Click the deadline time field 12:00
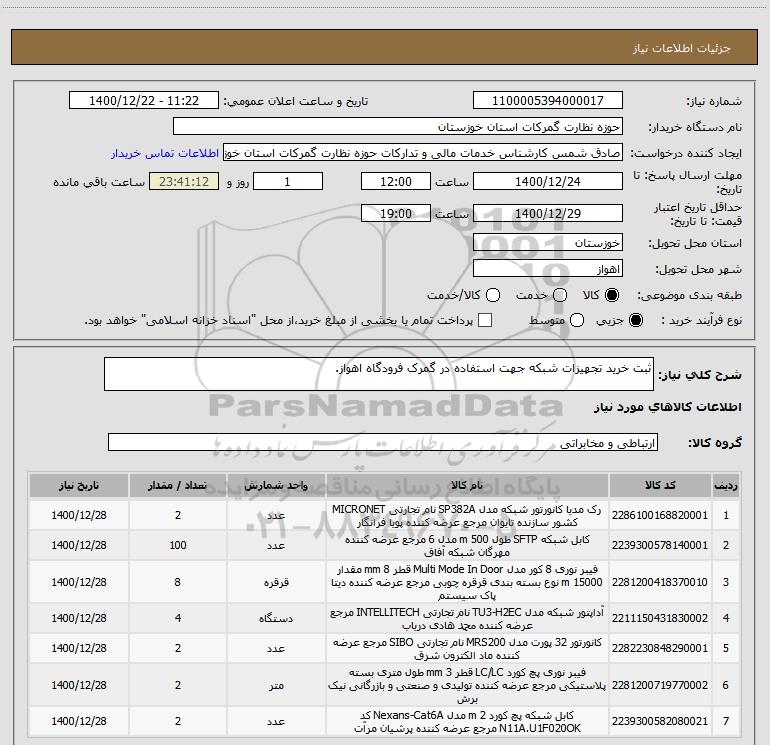This screenshot has height=745, width=770. click(396, 181)
